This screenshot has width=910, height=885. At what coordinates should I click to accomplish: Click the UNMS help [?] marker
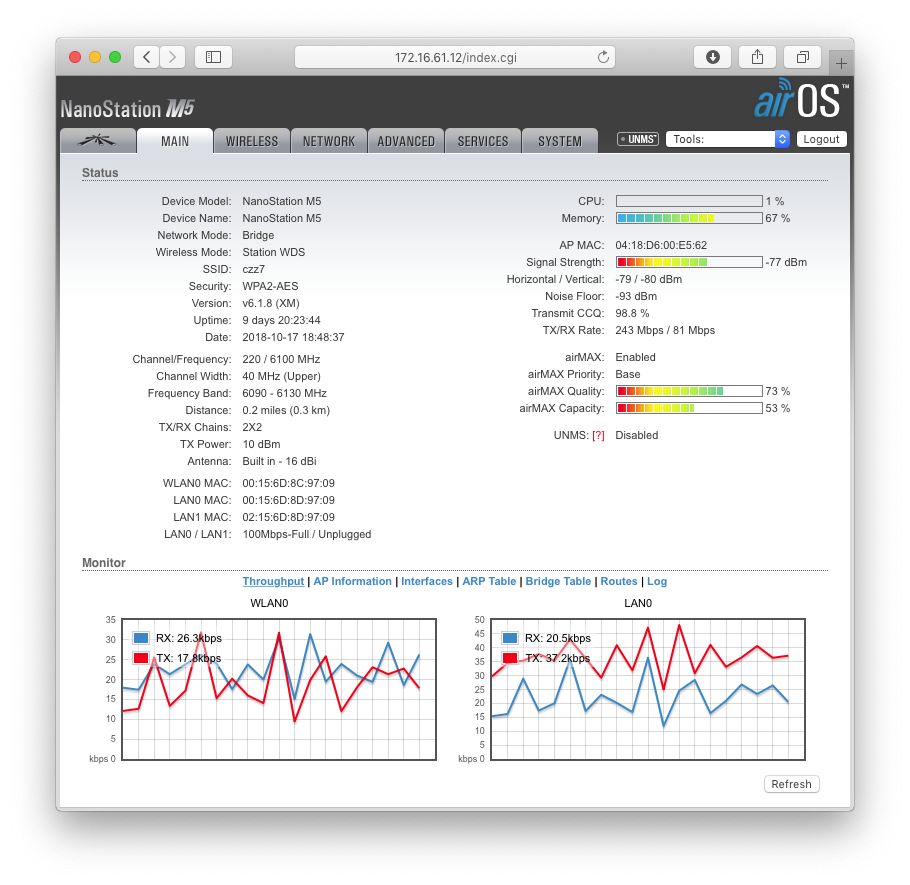[598, 435]
